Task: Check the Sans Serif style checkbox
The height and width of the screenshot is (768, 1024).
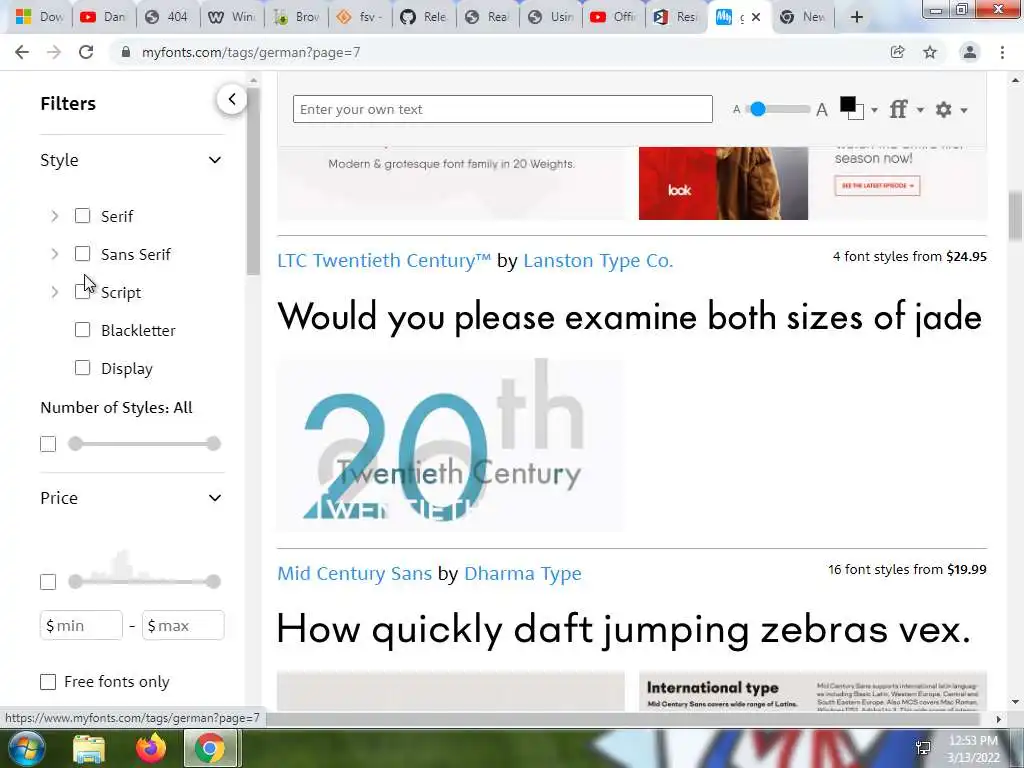Action: (x=82, y=253)
